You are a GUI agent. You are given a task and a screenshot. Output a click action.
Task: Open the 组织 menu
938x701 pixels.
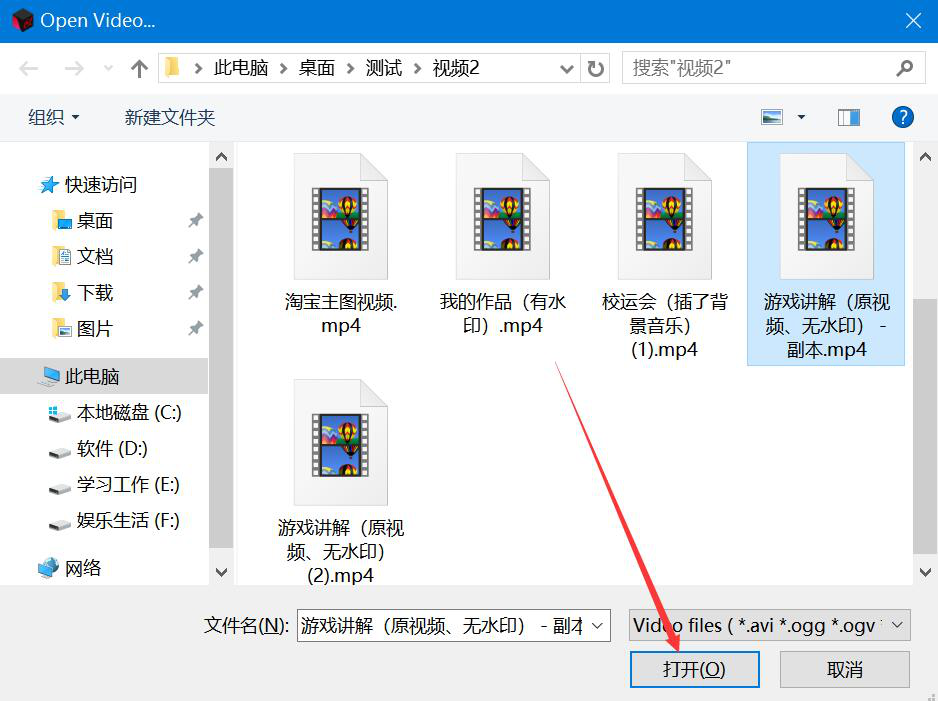pyautogui.click(x=53, y=117)
